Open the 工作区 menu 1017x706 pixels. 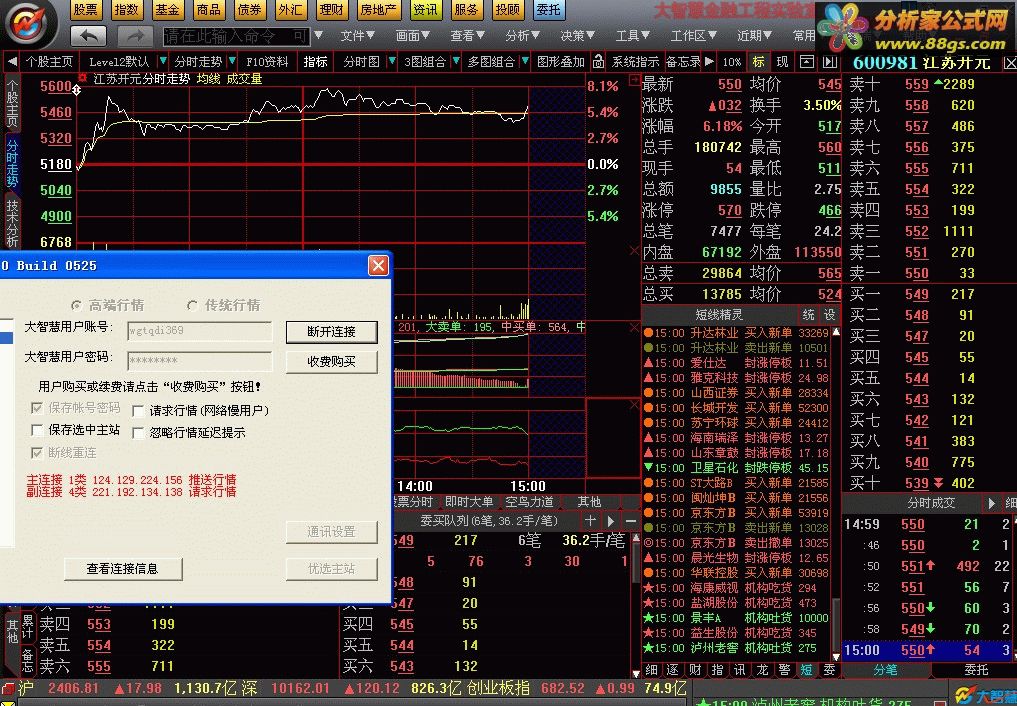point(694,36)
